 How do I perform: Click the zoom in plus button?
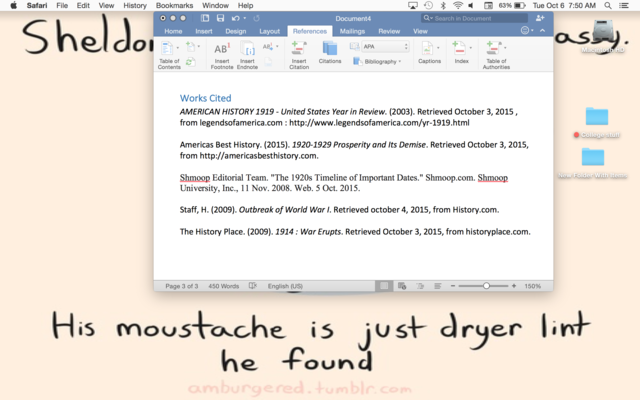[514, 286]
